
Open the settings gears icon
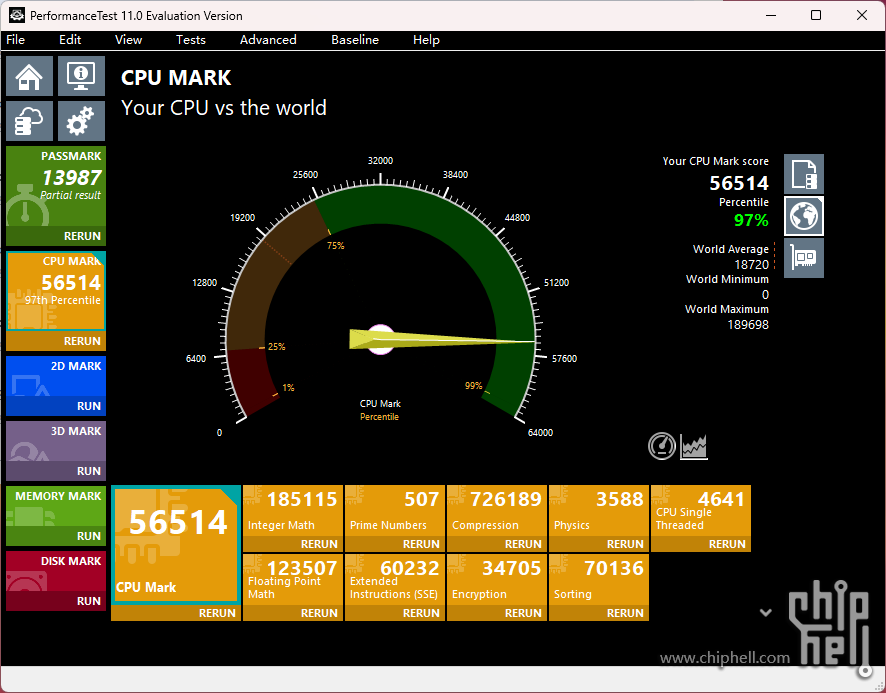pos(81,121)
